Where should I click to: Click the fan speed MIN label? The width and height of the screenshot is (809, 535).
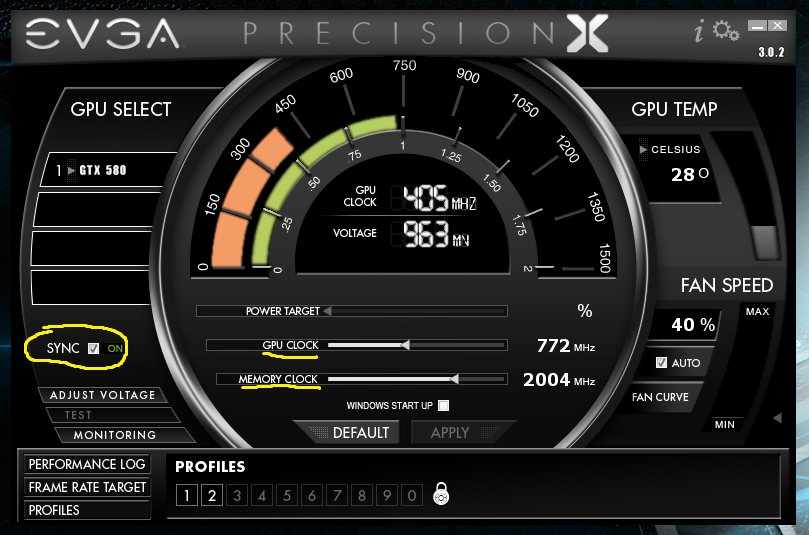pos(724,425)
